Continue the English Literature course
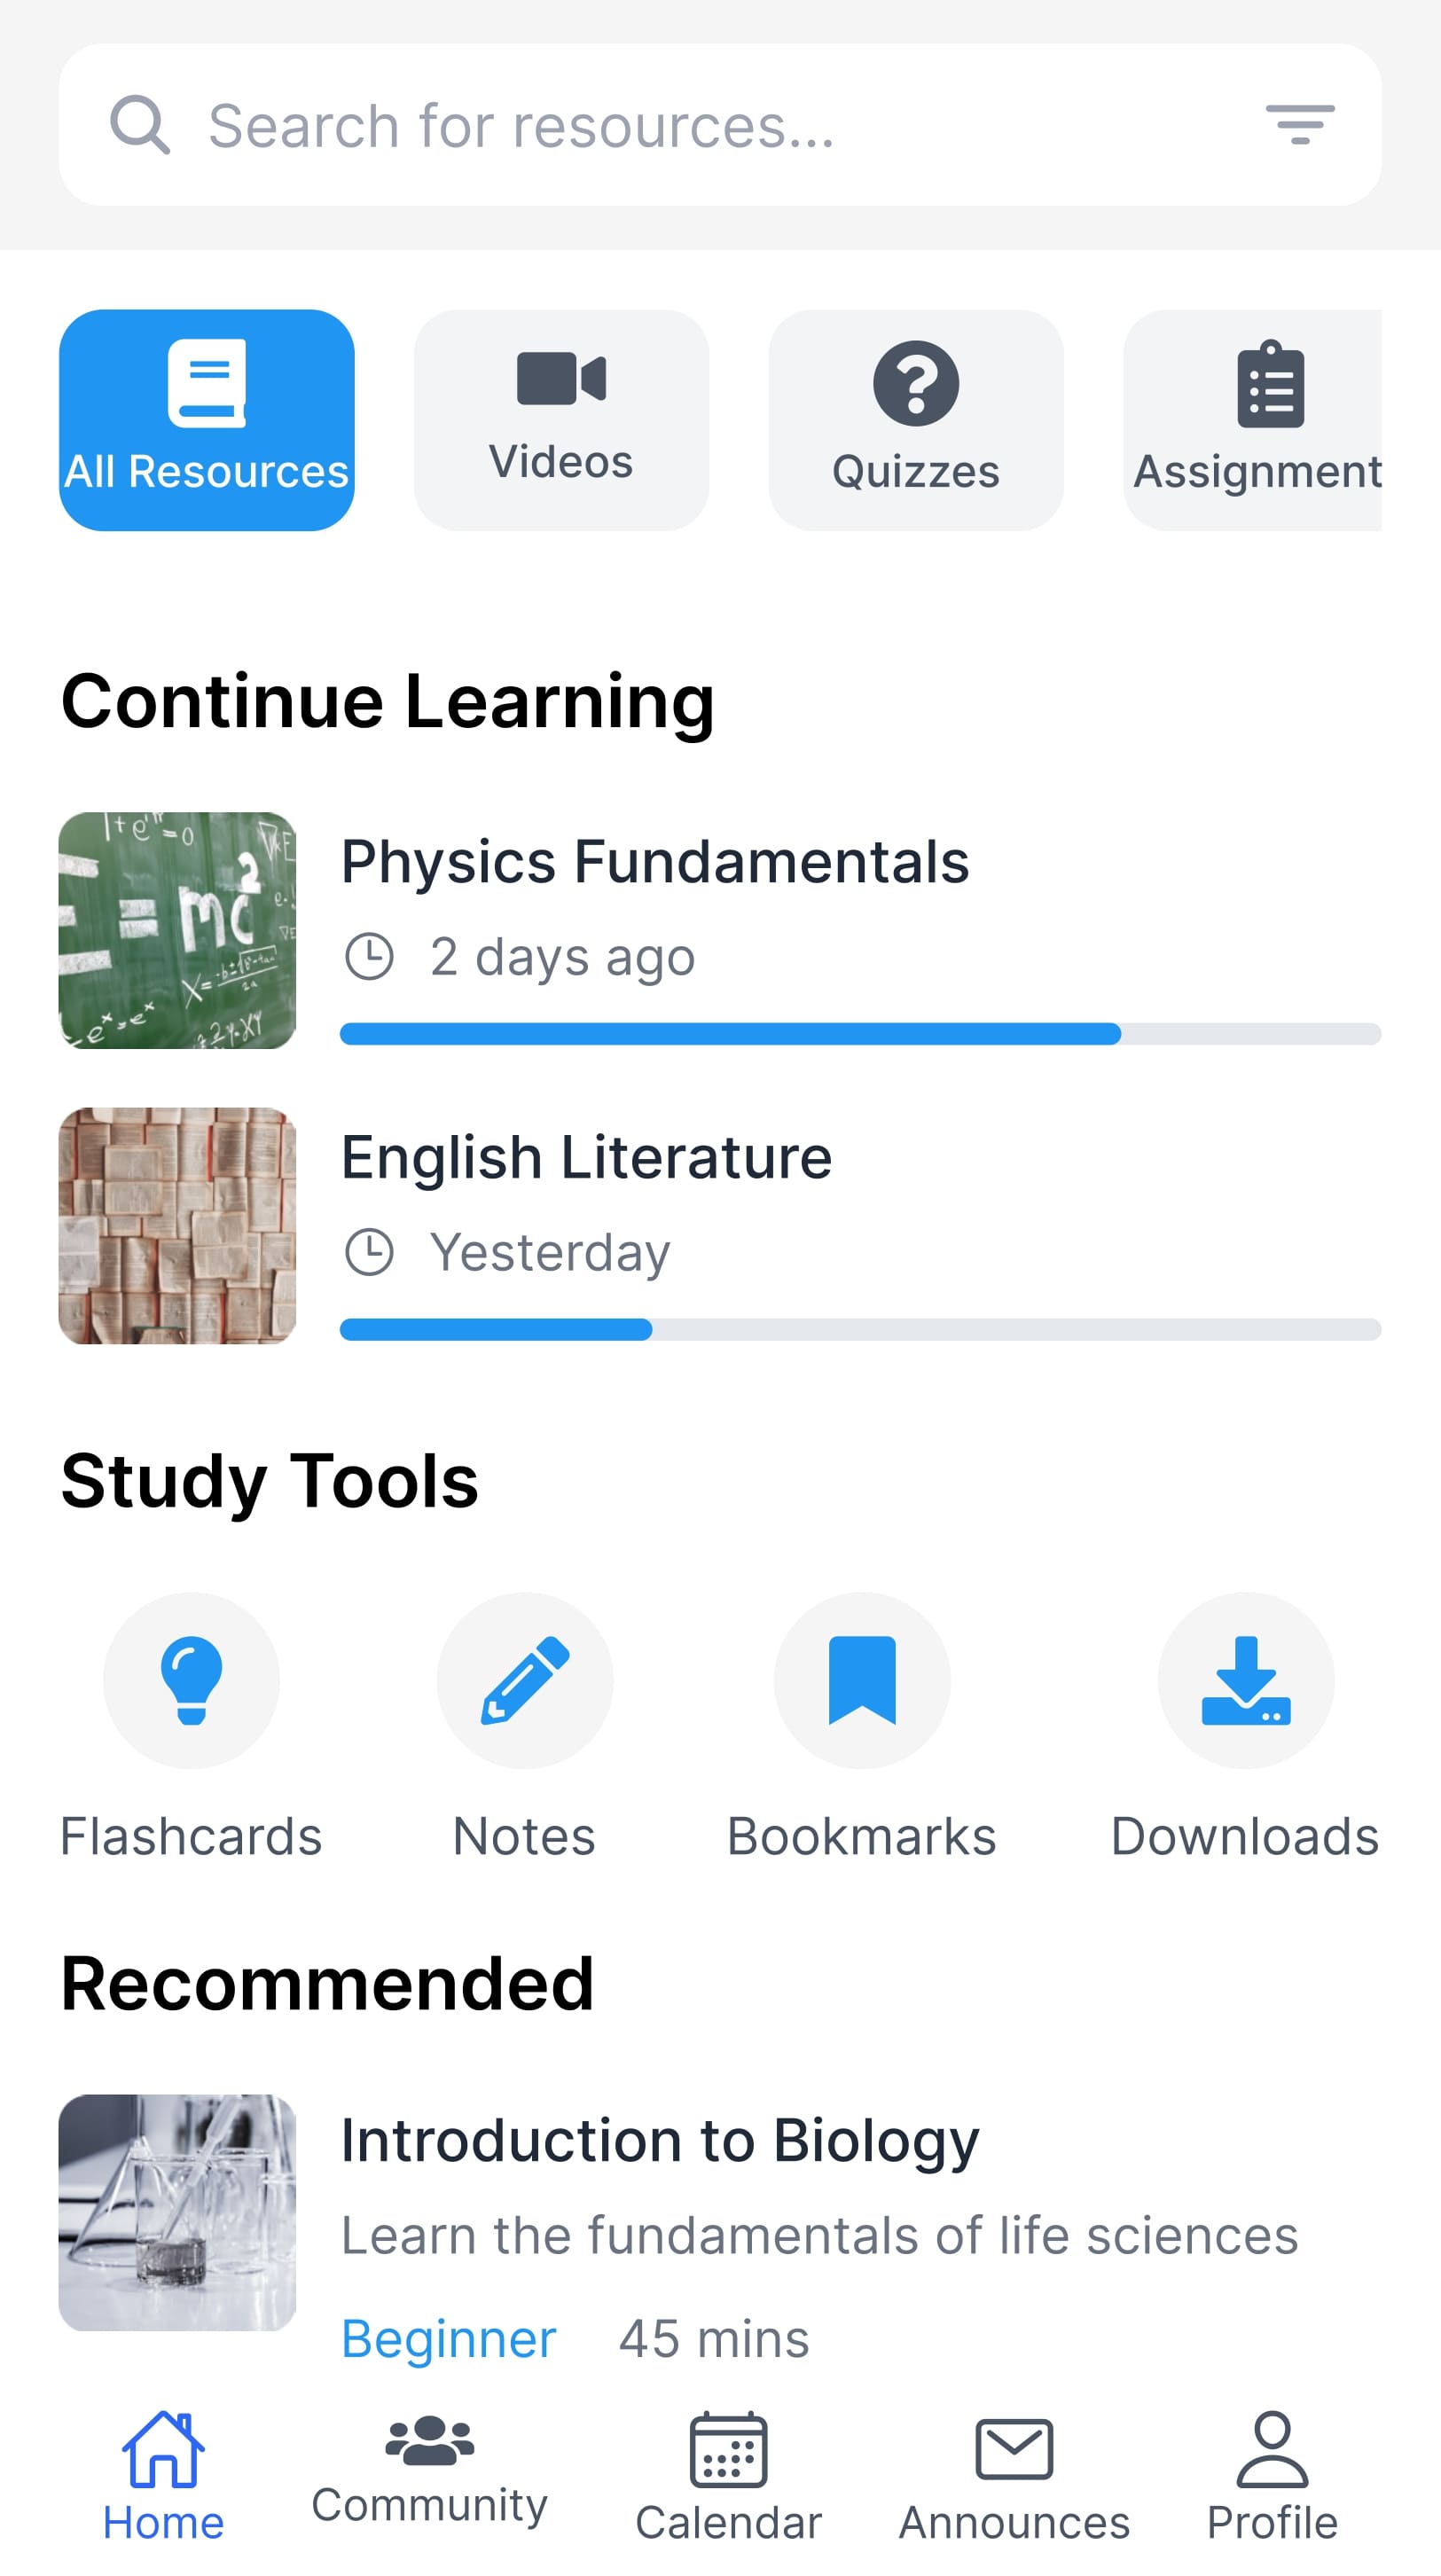 pos(586,1157)
